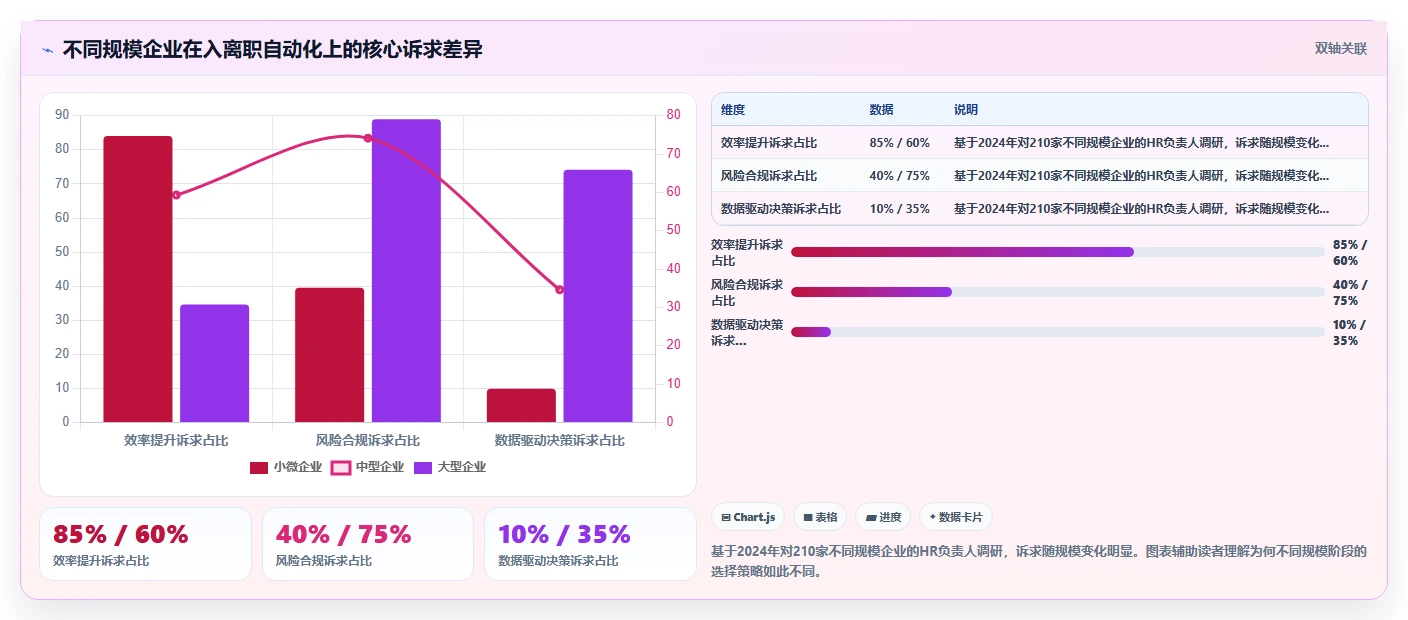Click the 小微企业 bar for 风险合规诉求占比

click(x=329, y=355)
